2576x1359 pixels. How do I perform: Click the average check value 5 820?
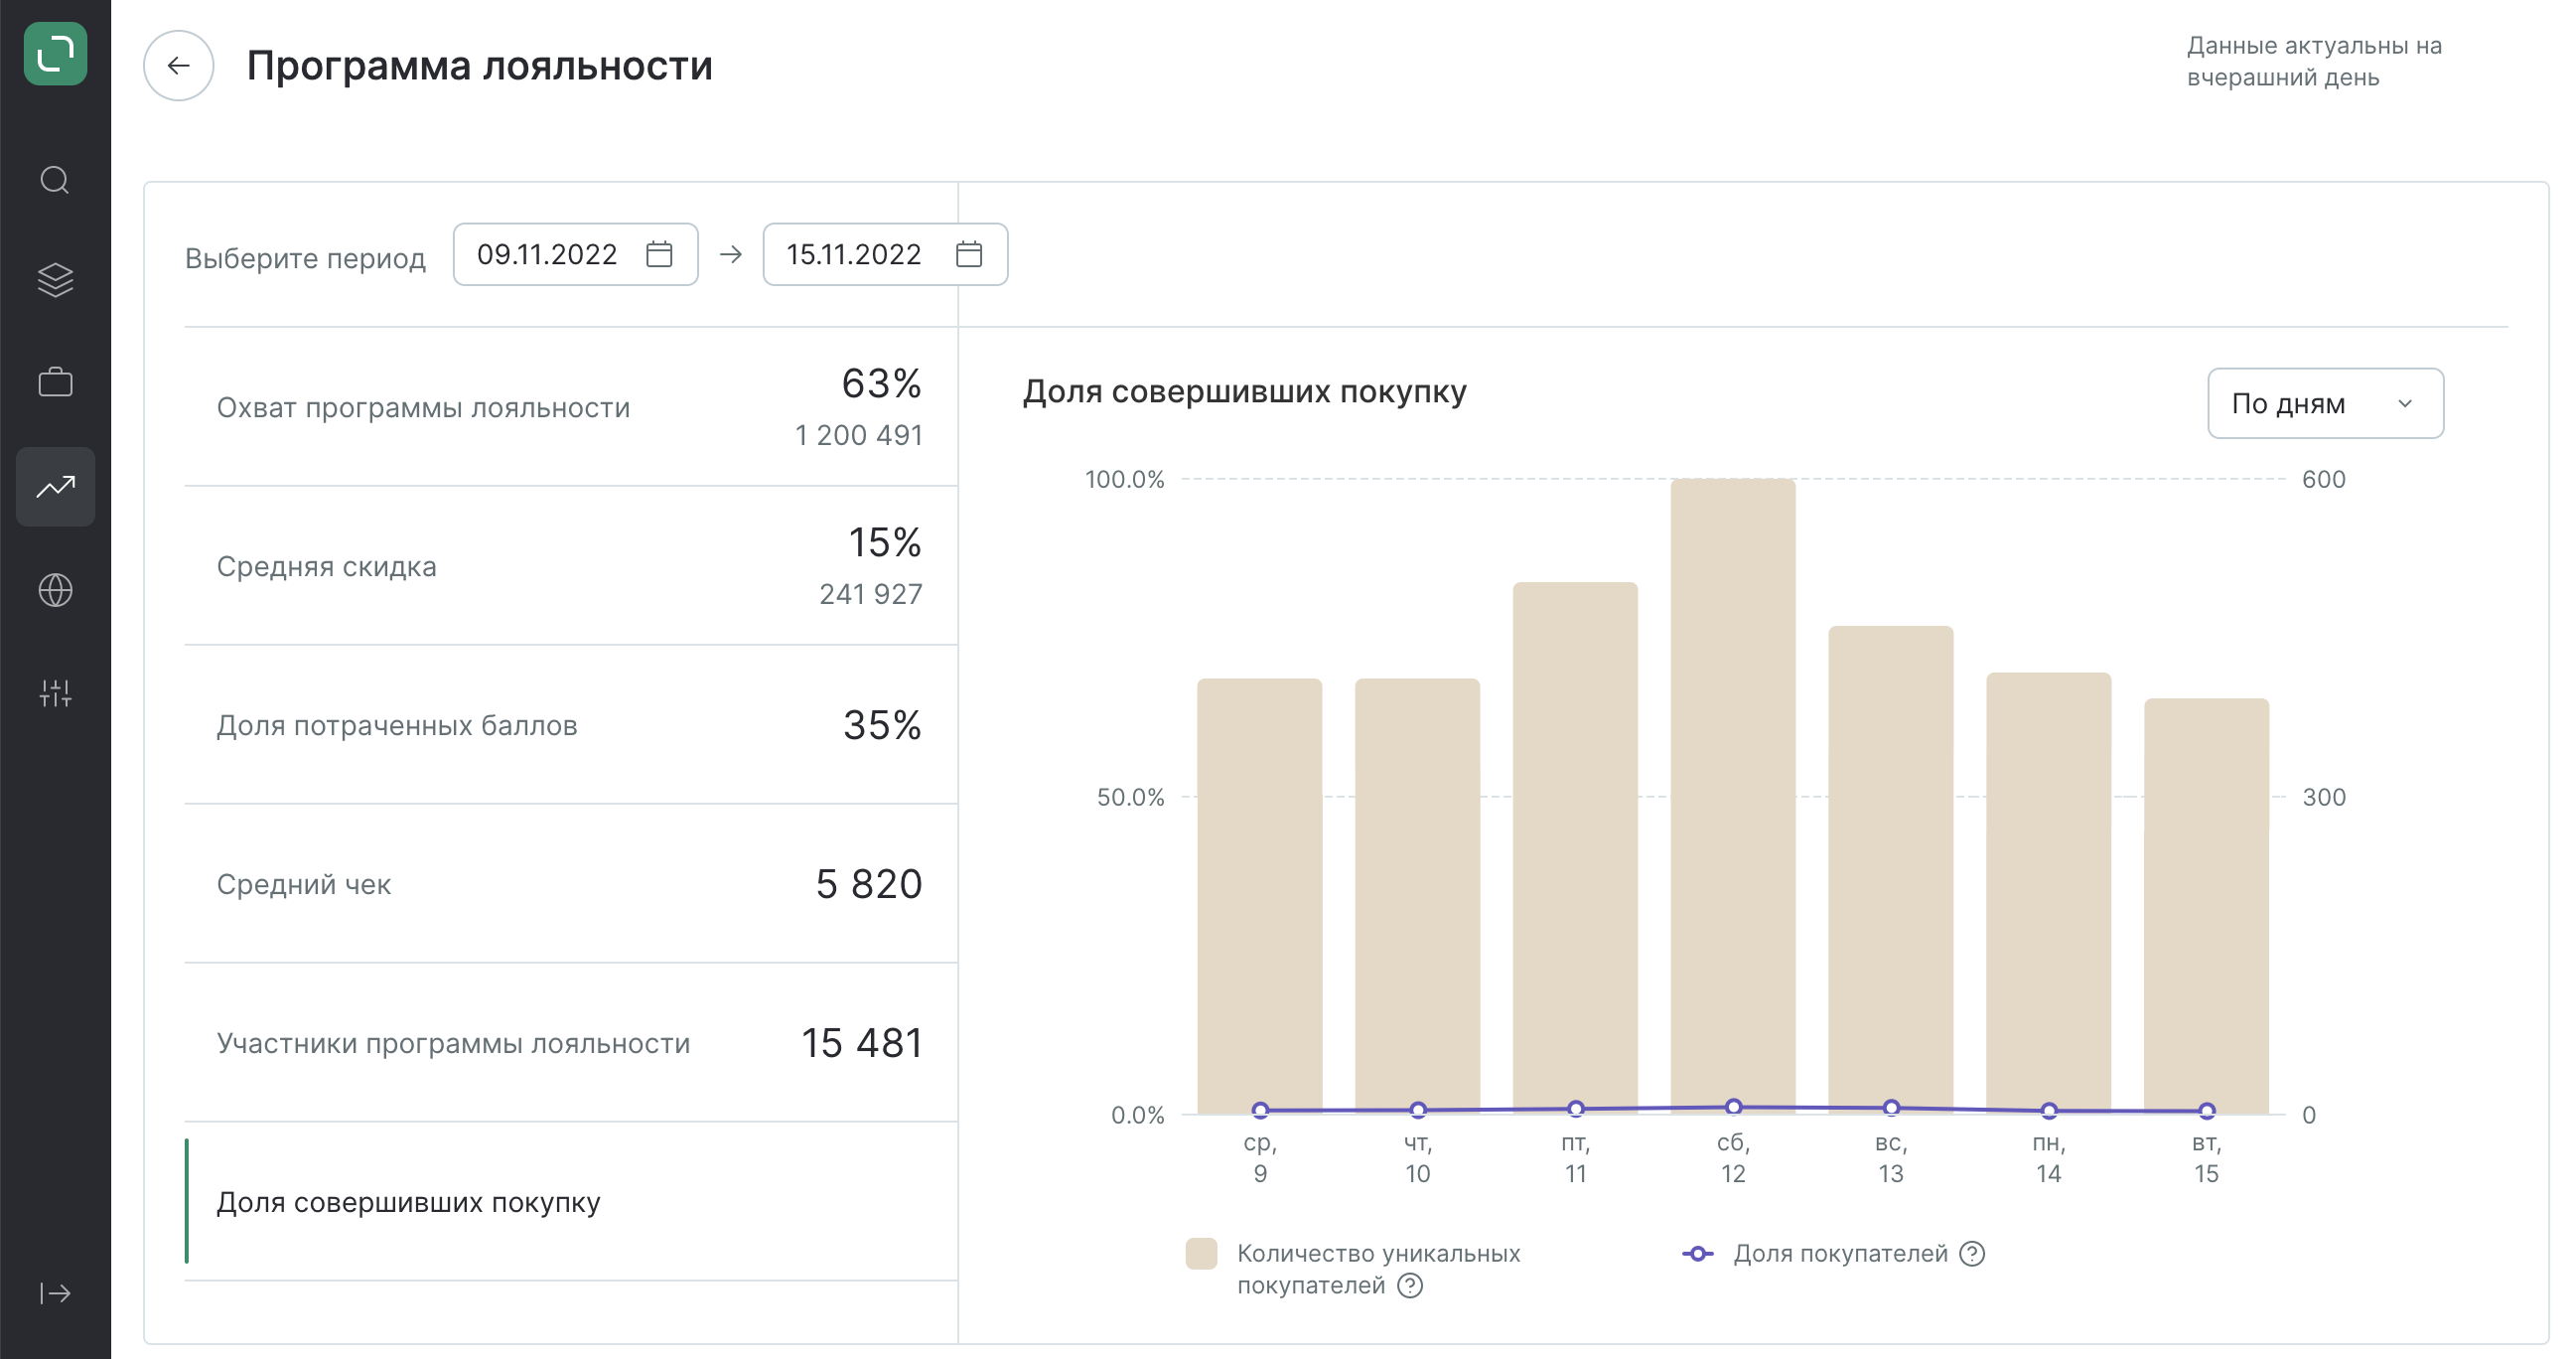pyautogui.click(x=869, y=884)
